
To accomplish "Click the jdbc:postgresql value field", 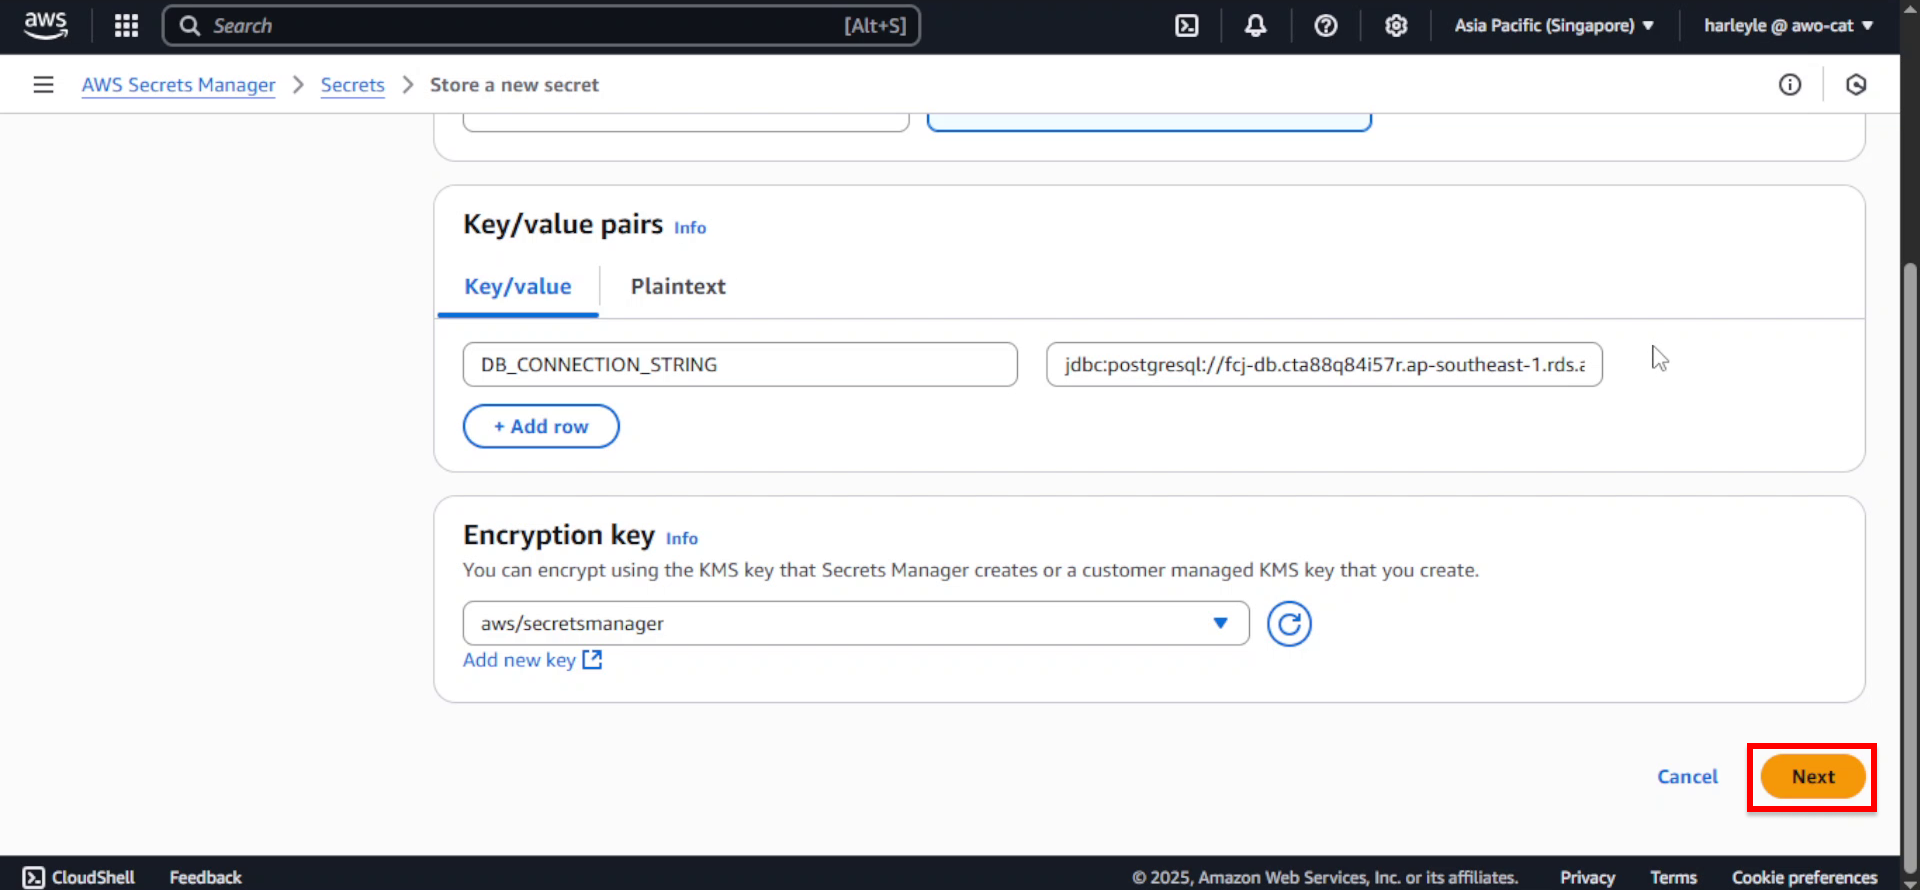I will tap(1324, 364).
